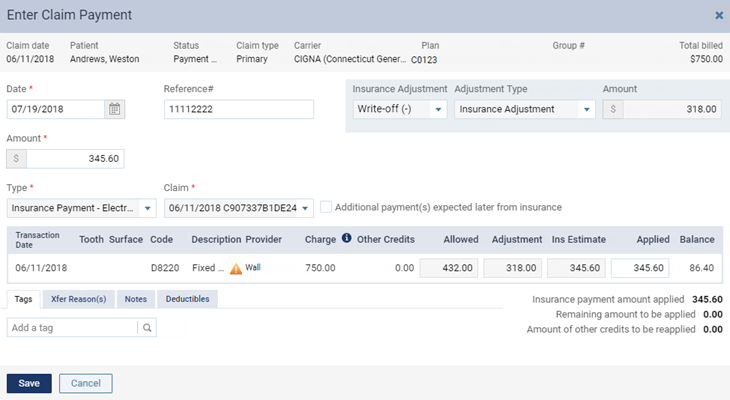Open the calendar date picker icon
The width and height of the screenshot is (730, 400).
coord(115,109)
